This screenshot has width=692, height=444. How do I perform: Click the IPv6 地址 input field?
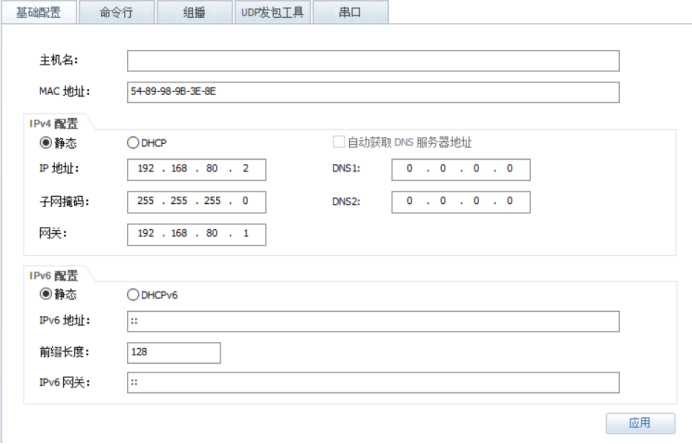(x=373, y=321)
